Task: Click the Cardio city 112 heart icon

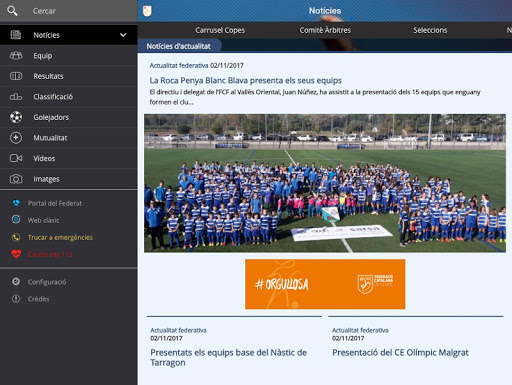Action: coord(16,254)
